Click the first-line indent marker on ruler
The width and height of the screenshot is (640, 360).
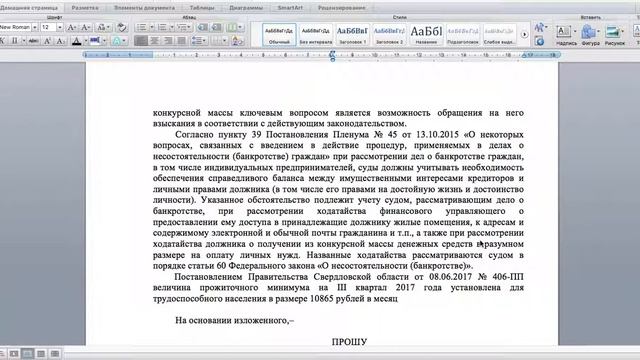coord(332,52)
